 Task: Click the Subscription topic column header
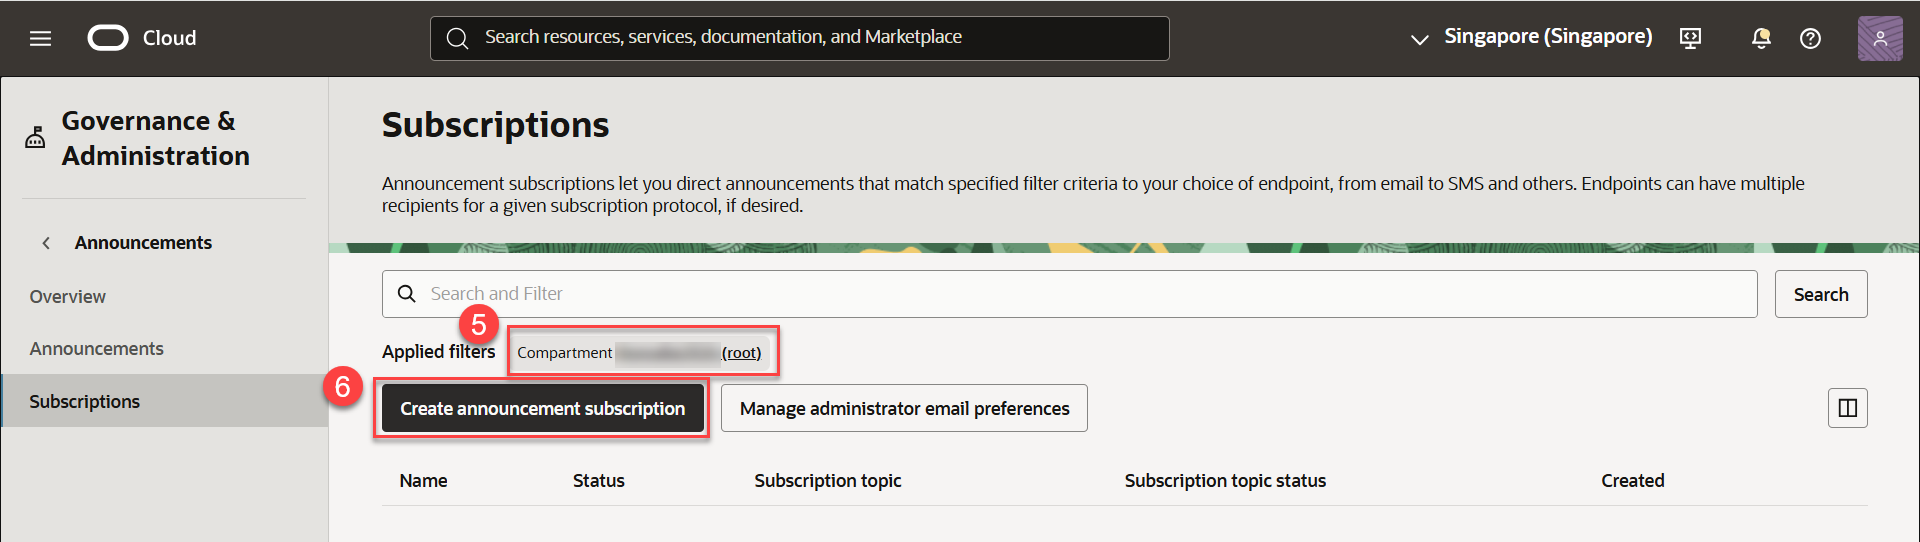click(827, 481)
